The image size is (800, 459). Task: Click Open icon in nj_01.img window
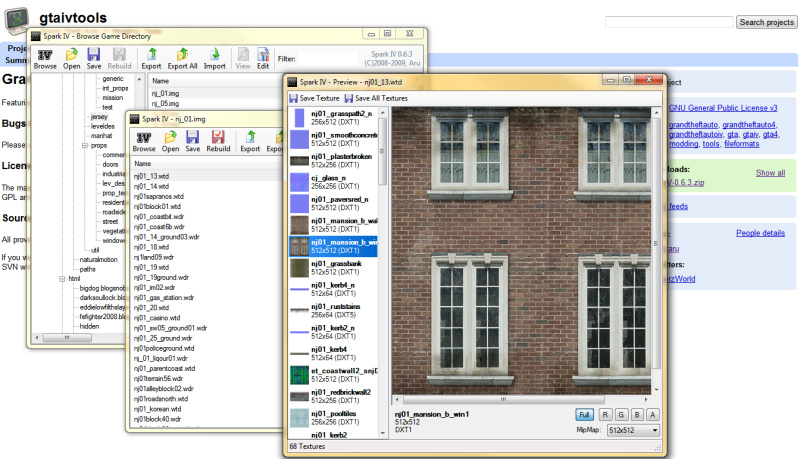[x=170, y=142]
